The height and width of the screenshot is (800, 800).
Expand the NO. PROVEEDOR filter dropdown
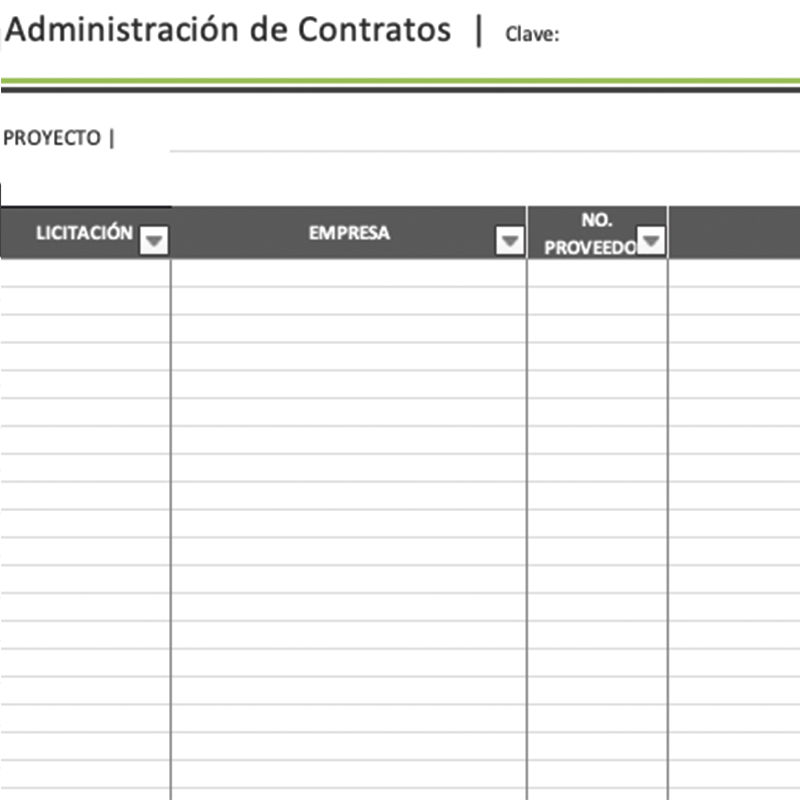651,241
